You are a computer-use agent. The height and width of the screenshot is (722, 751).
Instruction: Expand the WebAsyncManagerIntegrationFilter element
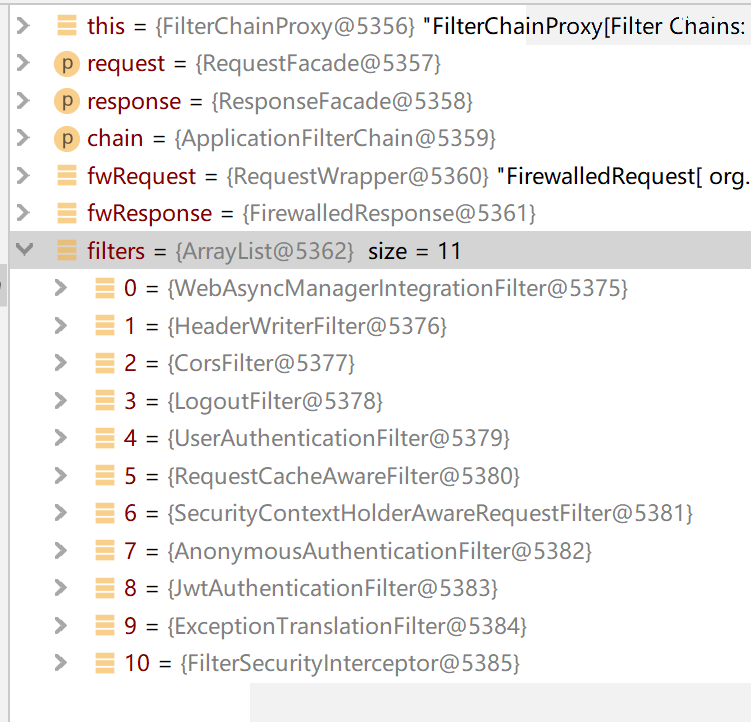pyautogui.click(x=61, y=288)
